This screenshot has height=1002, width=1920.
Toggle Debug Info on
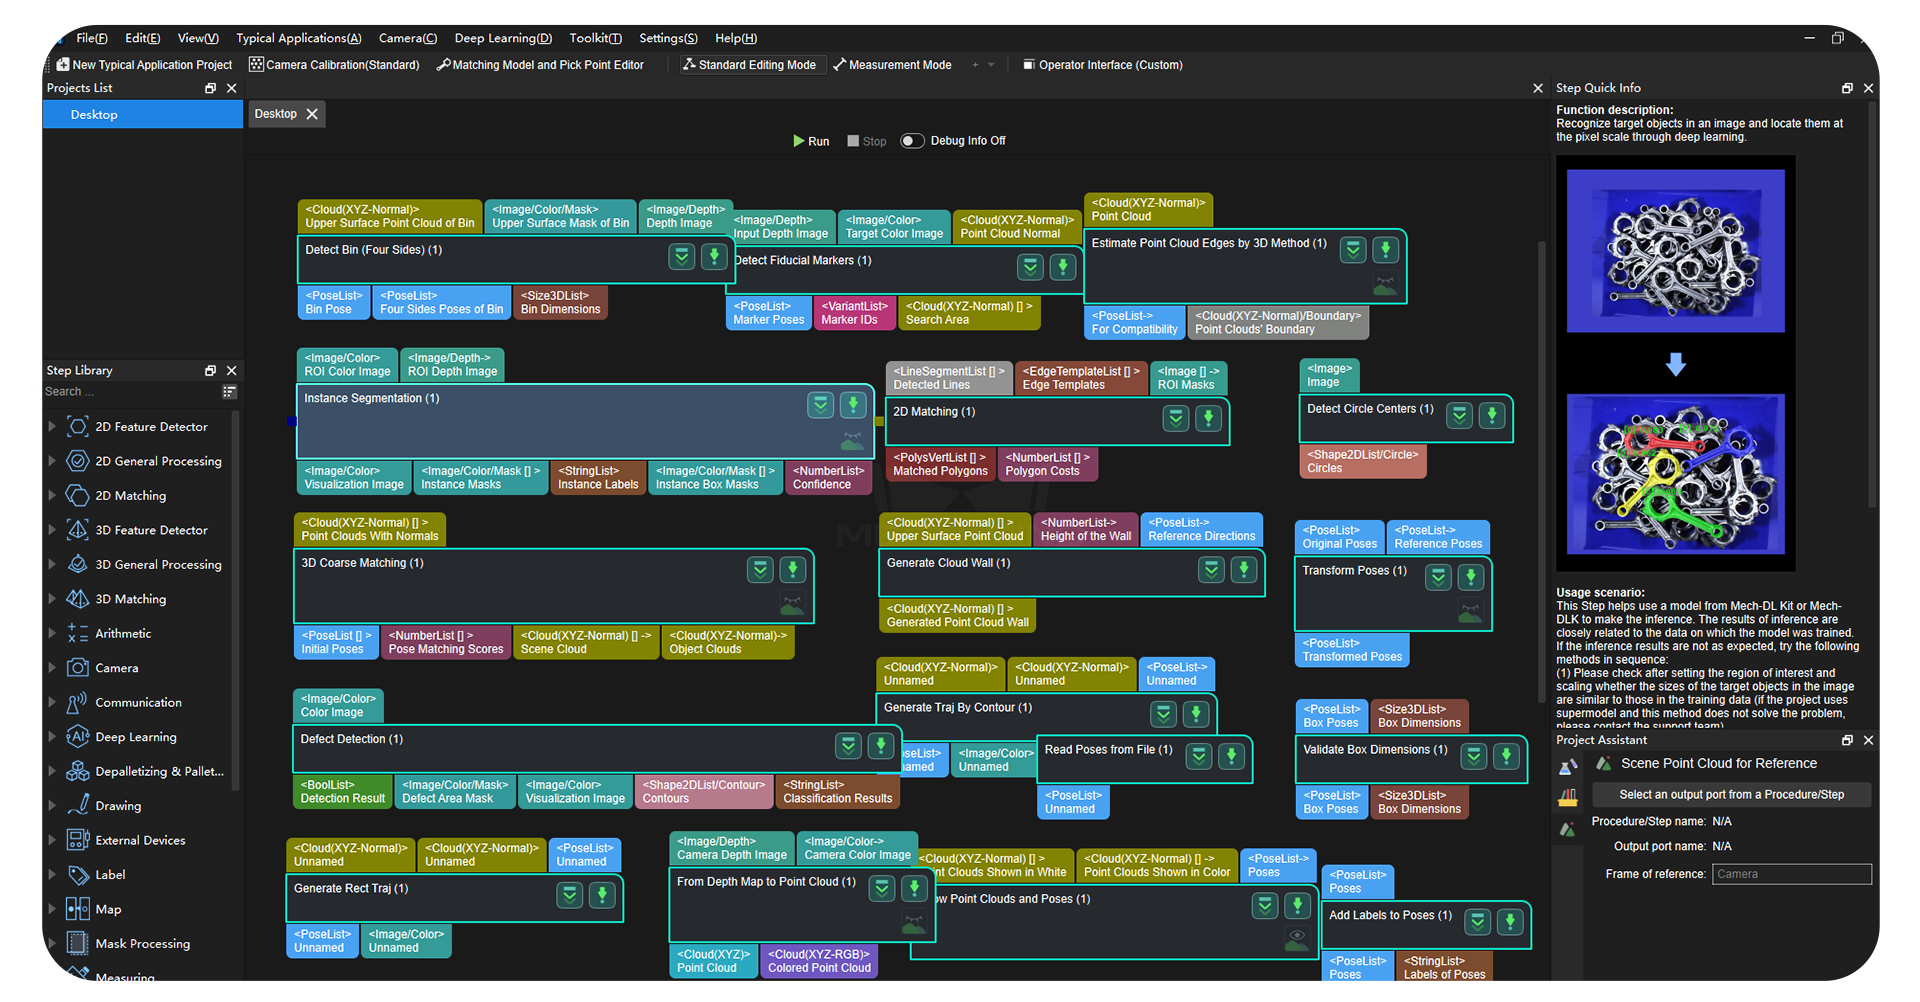tap(912, 140)
